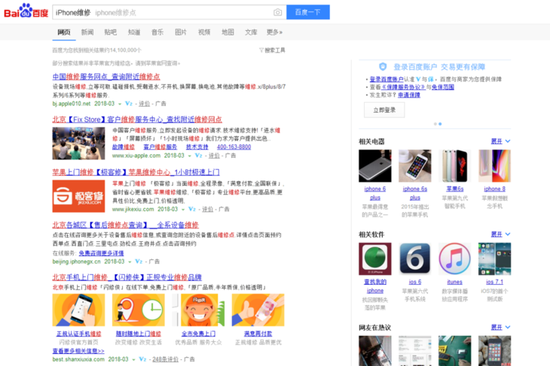Open the iTunes software icon
This screenshot has width=550, height=366.
(x=455, y=259)
